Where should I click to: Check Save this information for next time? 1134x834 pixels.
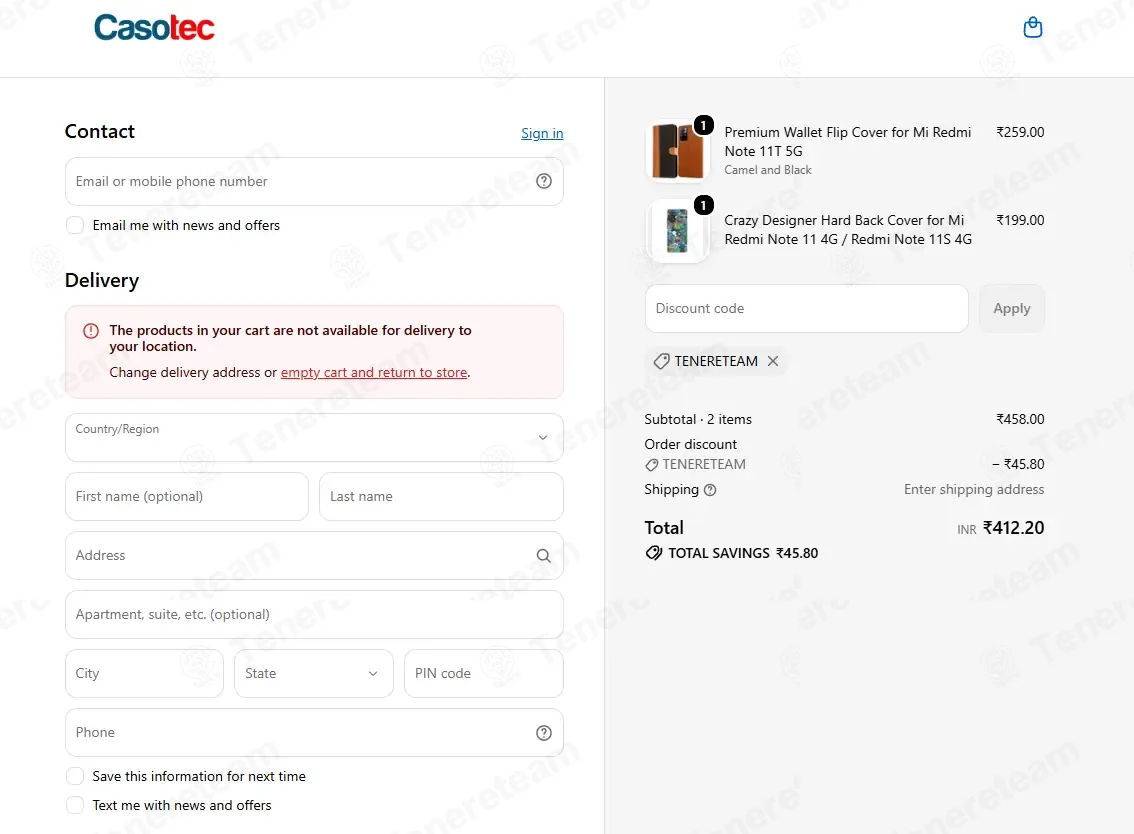[x=75, y=776]
